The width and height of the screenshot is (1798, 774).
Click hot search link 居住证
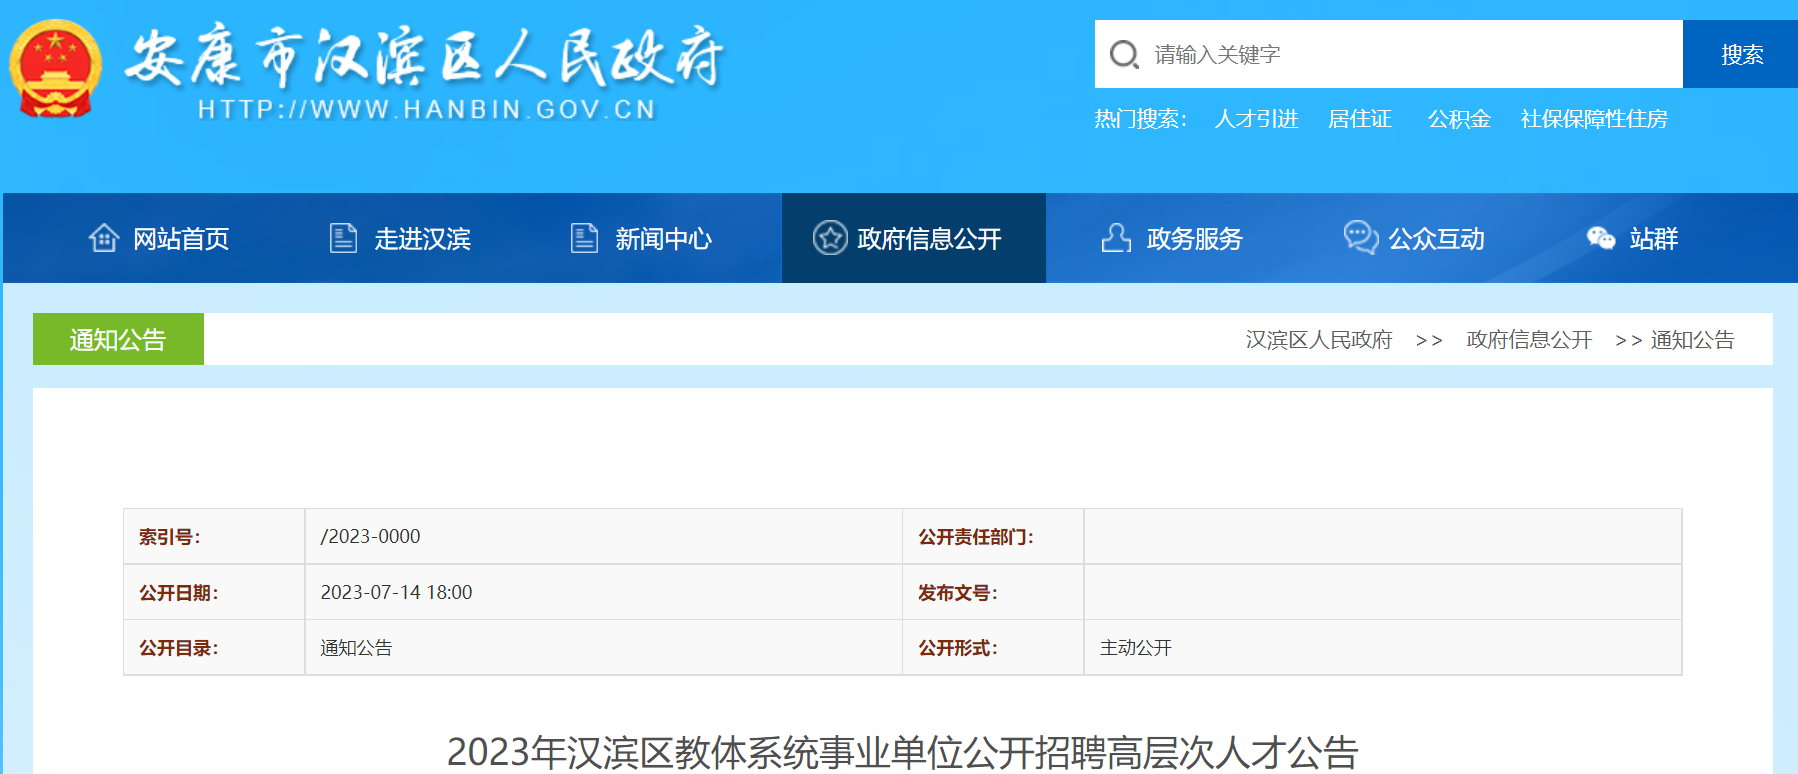[1359, 119]
